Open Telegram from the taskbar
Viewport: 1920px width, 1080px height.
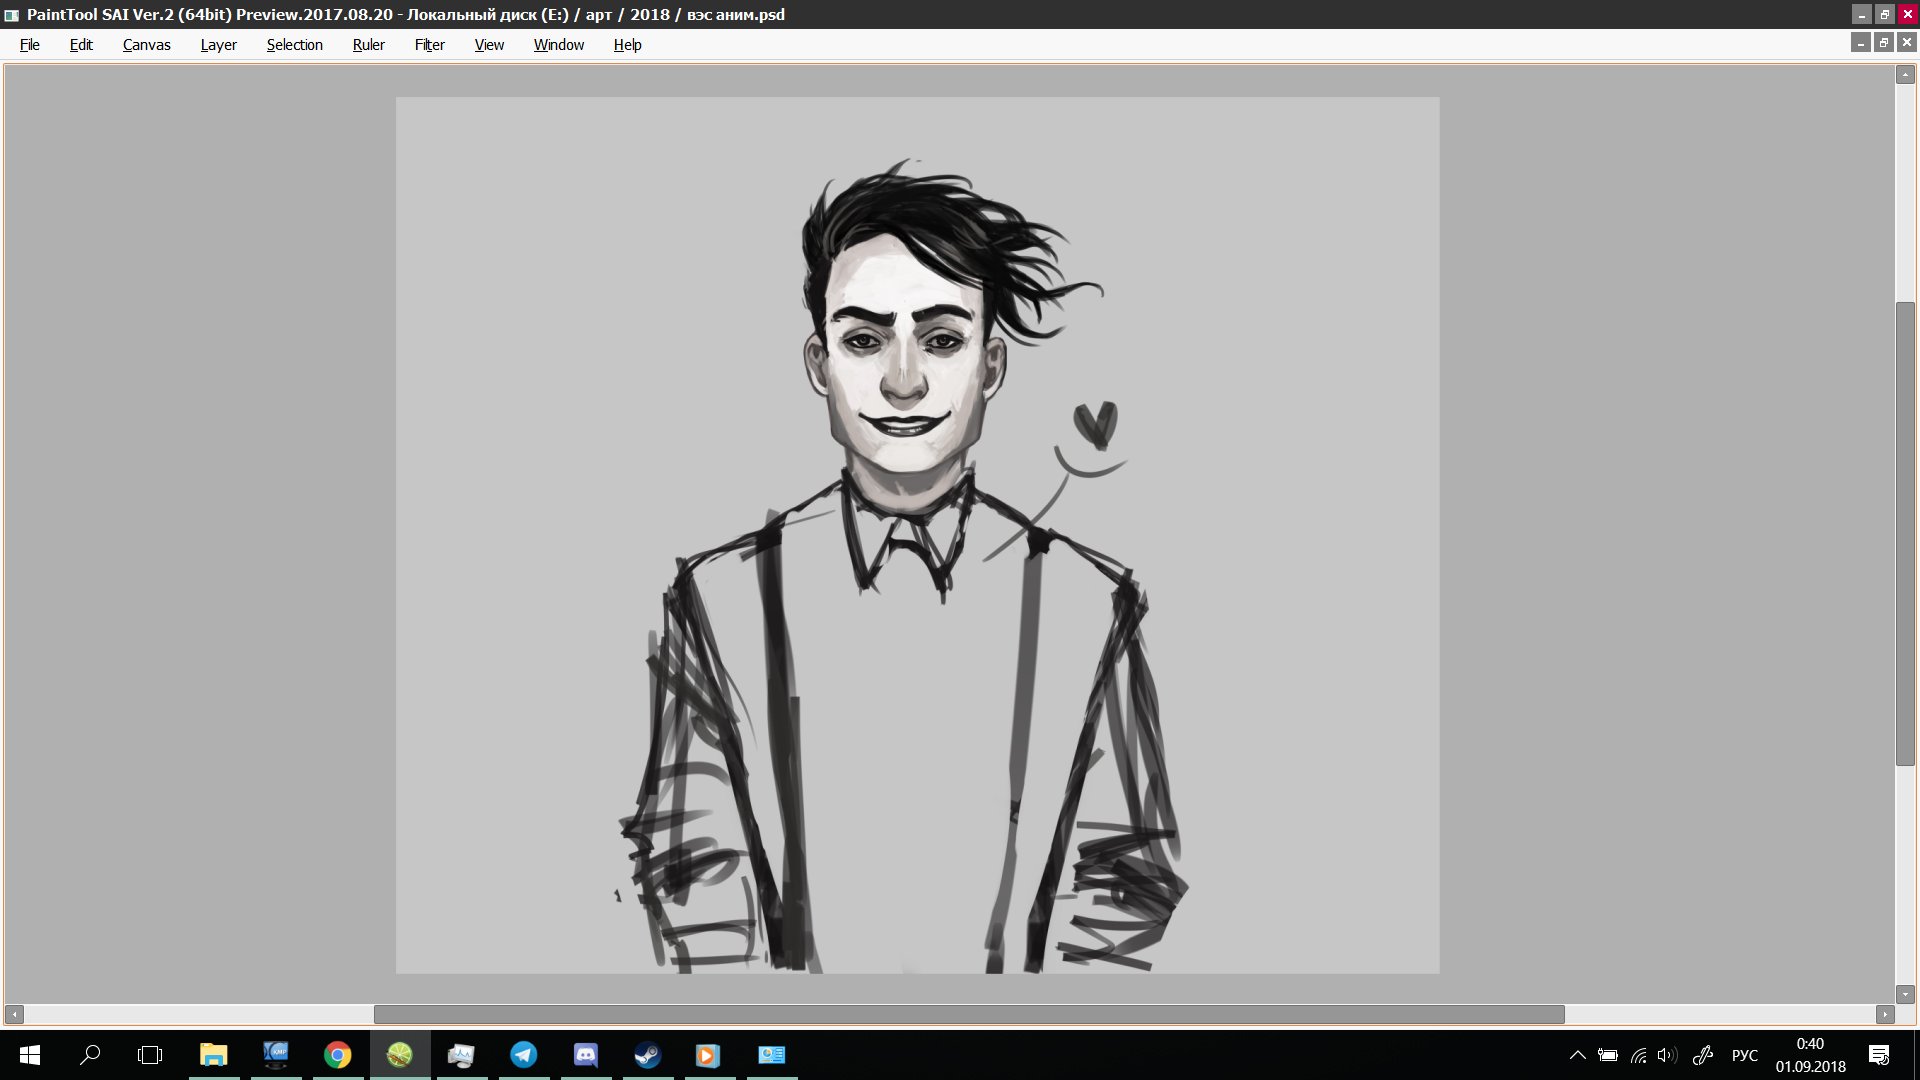[524, 1055]
